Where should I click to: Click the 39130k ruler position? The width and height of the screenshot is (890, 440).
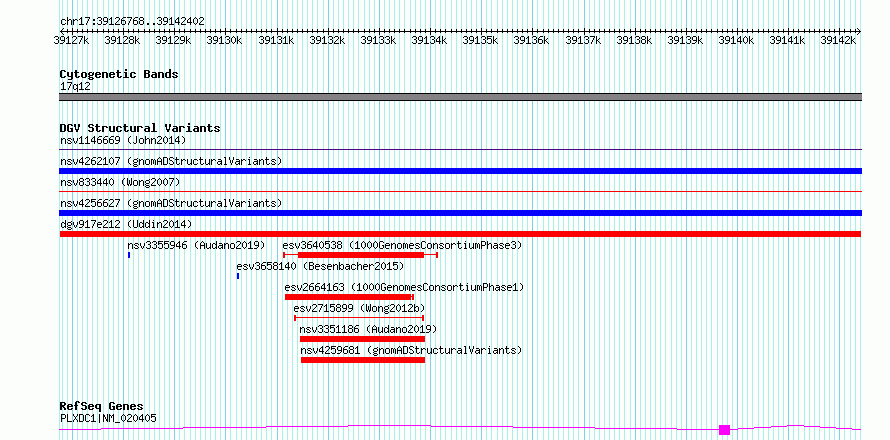225,40
